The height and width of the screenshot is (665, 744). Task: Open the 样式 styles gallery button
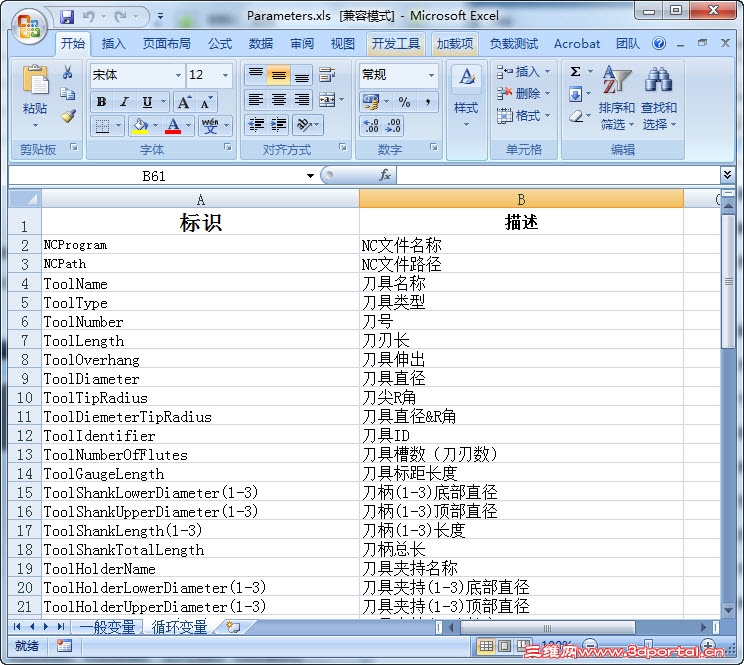466,97
